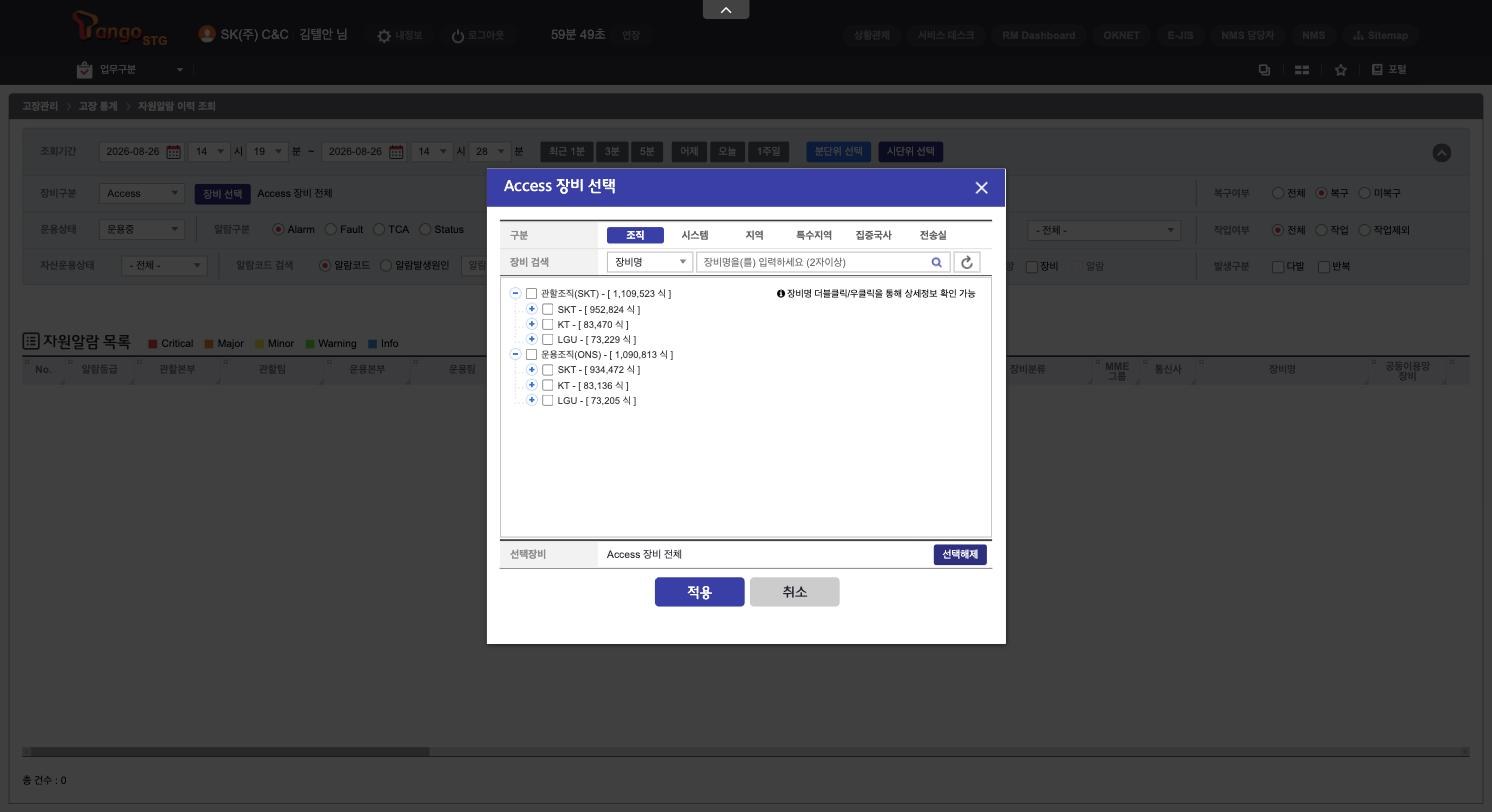Check the 관할조직(SKT) checkbox
The width and height of the screenshot is (1492, 812).
tap(531, 294)
